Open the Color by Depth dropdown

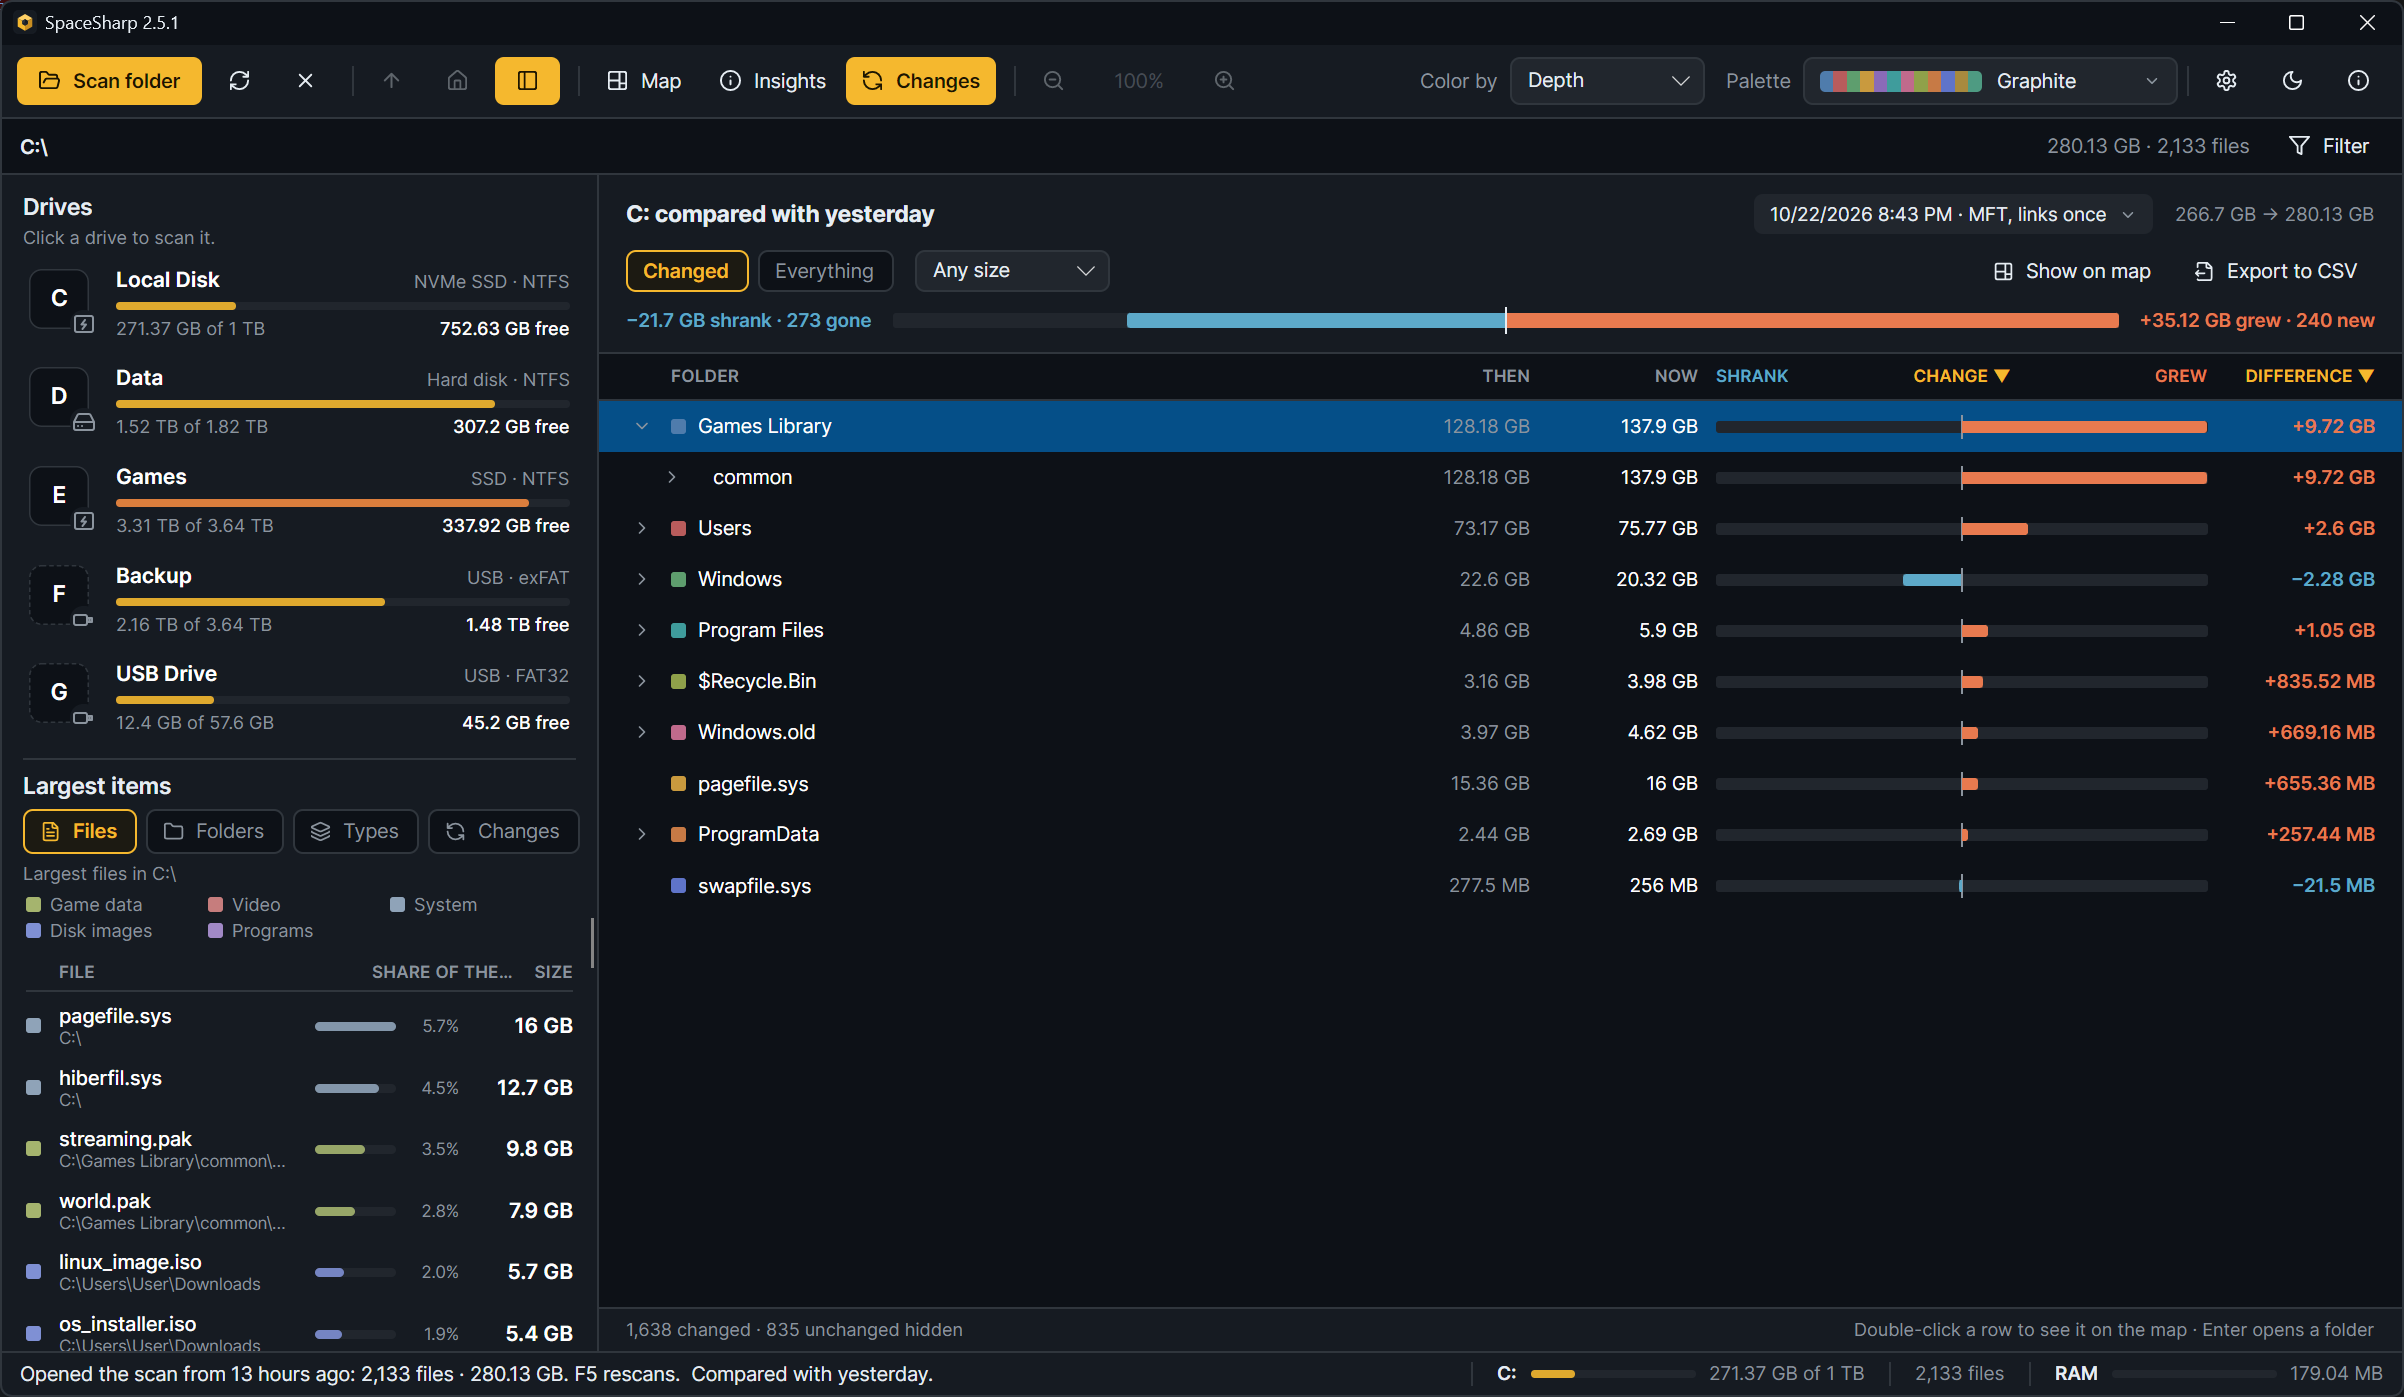pos(1607,81)
